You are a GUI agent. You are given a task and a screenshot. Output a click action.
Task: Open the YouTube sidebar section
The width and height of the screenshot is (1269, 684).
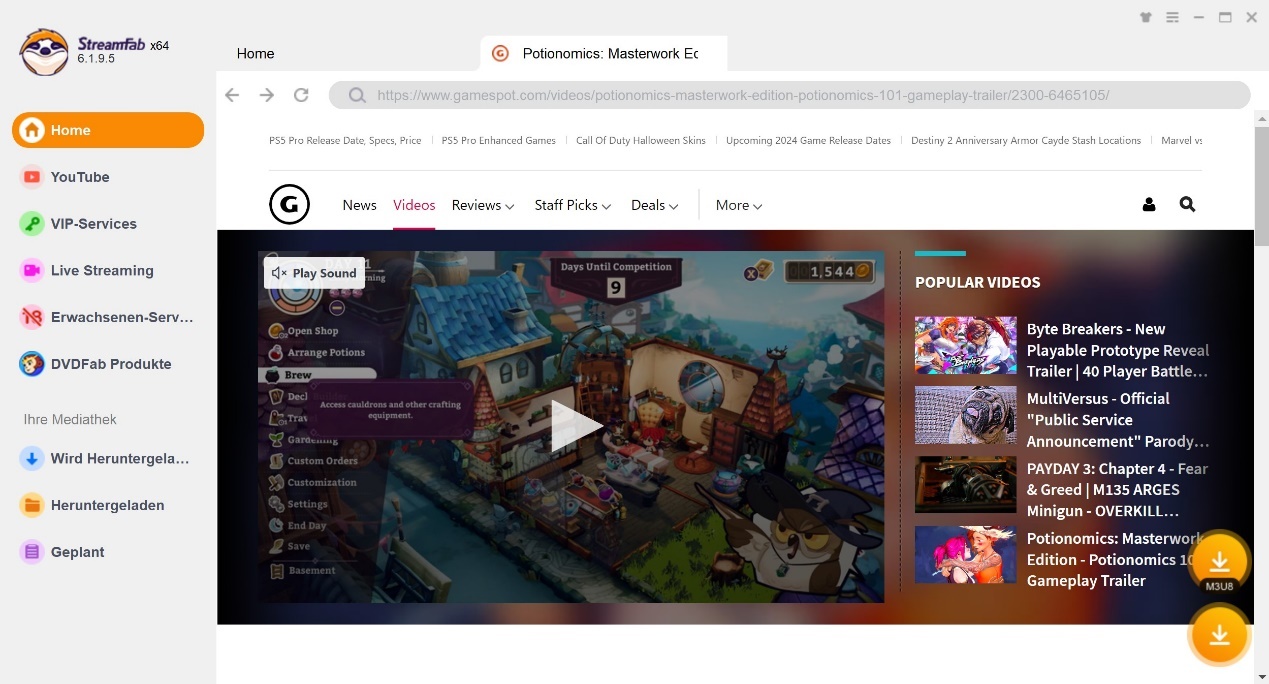[x=108, y=177]
